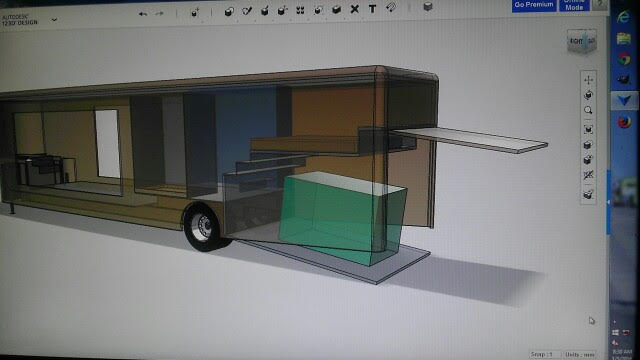This screenshot has width=640, height=360.
Task: Open Internet Explorer from the taskbar
Action: pos(623,17)
